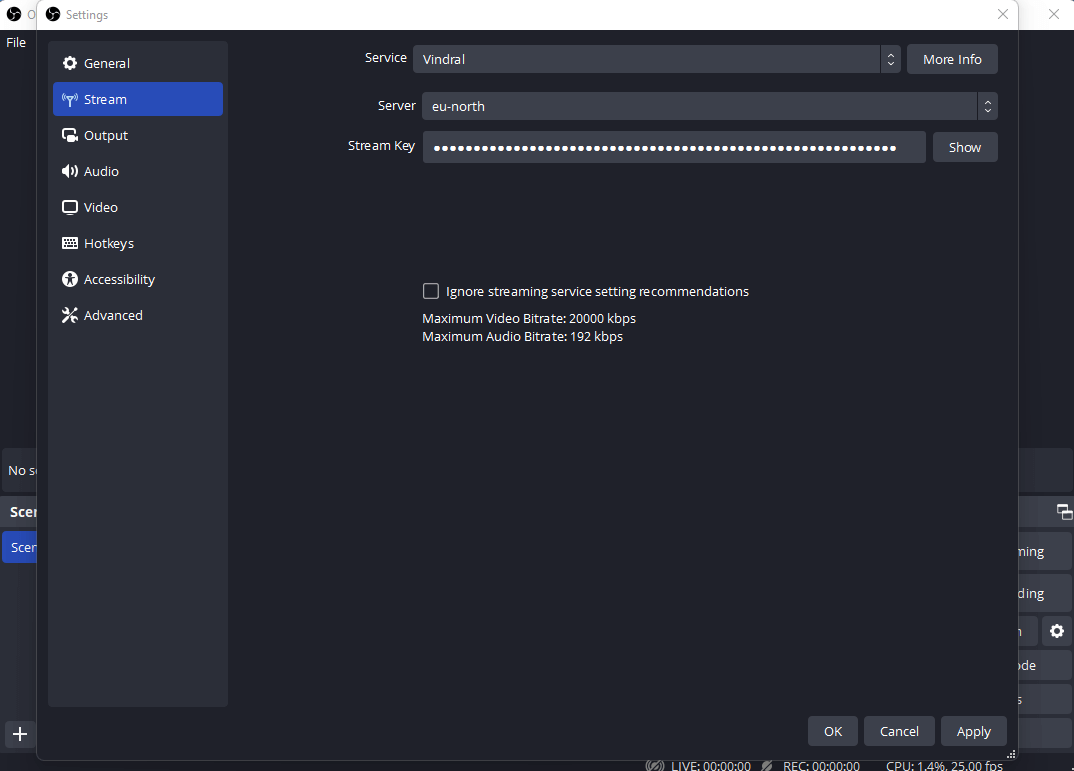Open Output settings via its icon
The height and width of the screenshot is (771, 1074).
coord(69,136)
